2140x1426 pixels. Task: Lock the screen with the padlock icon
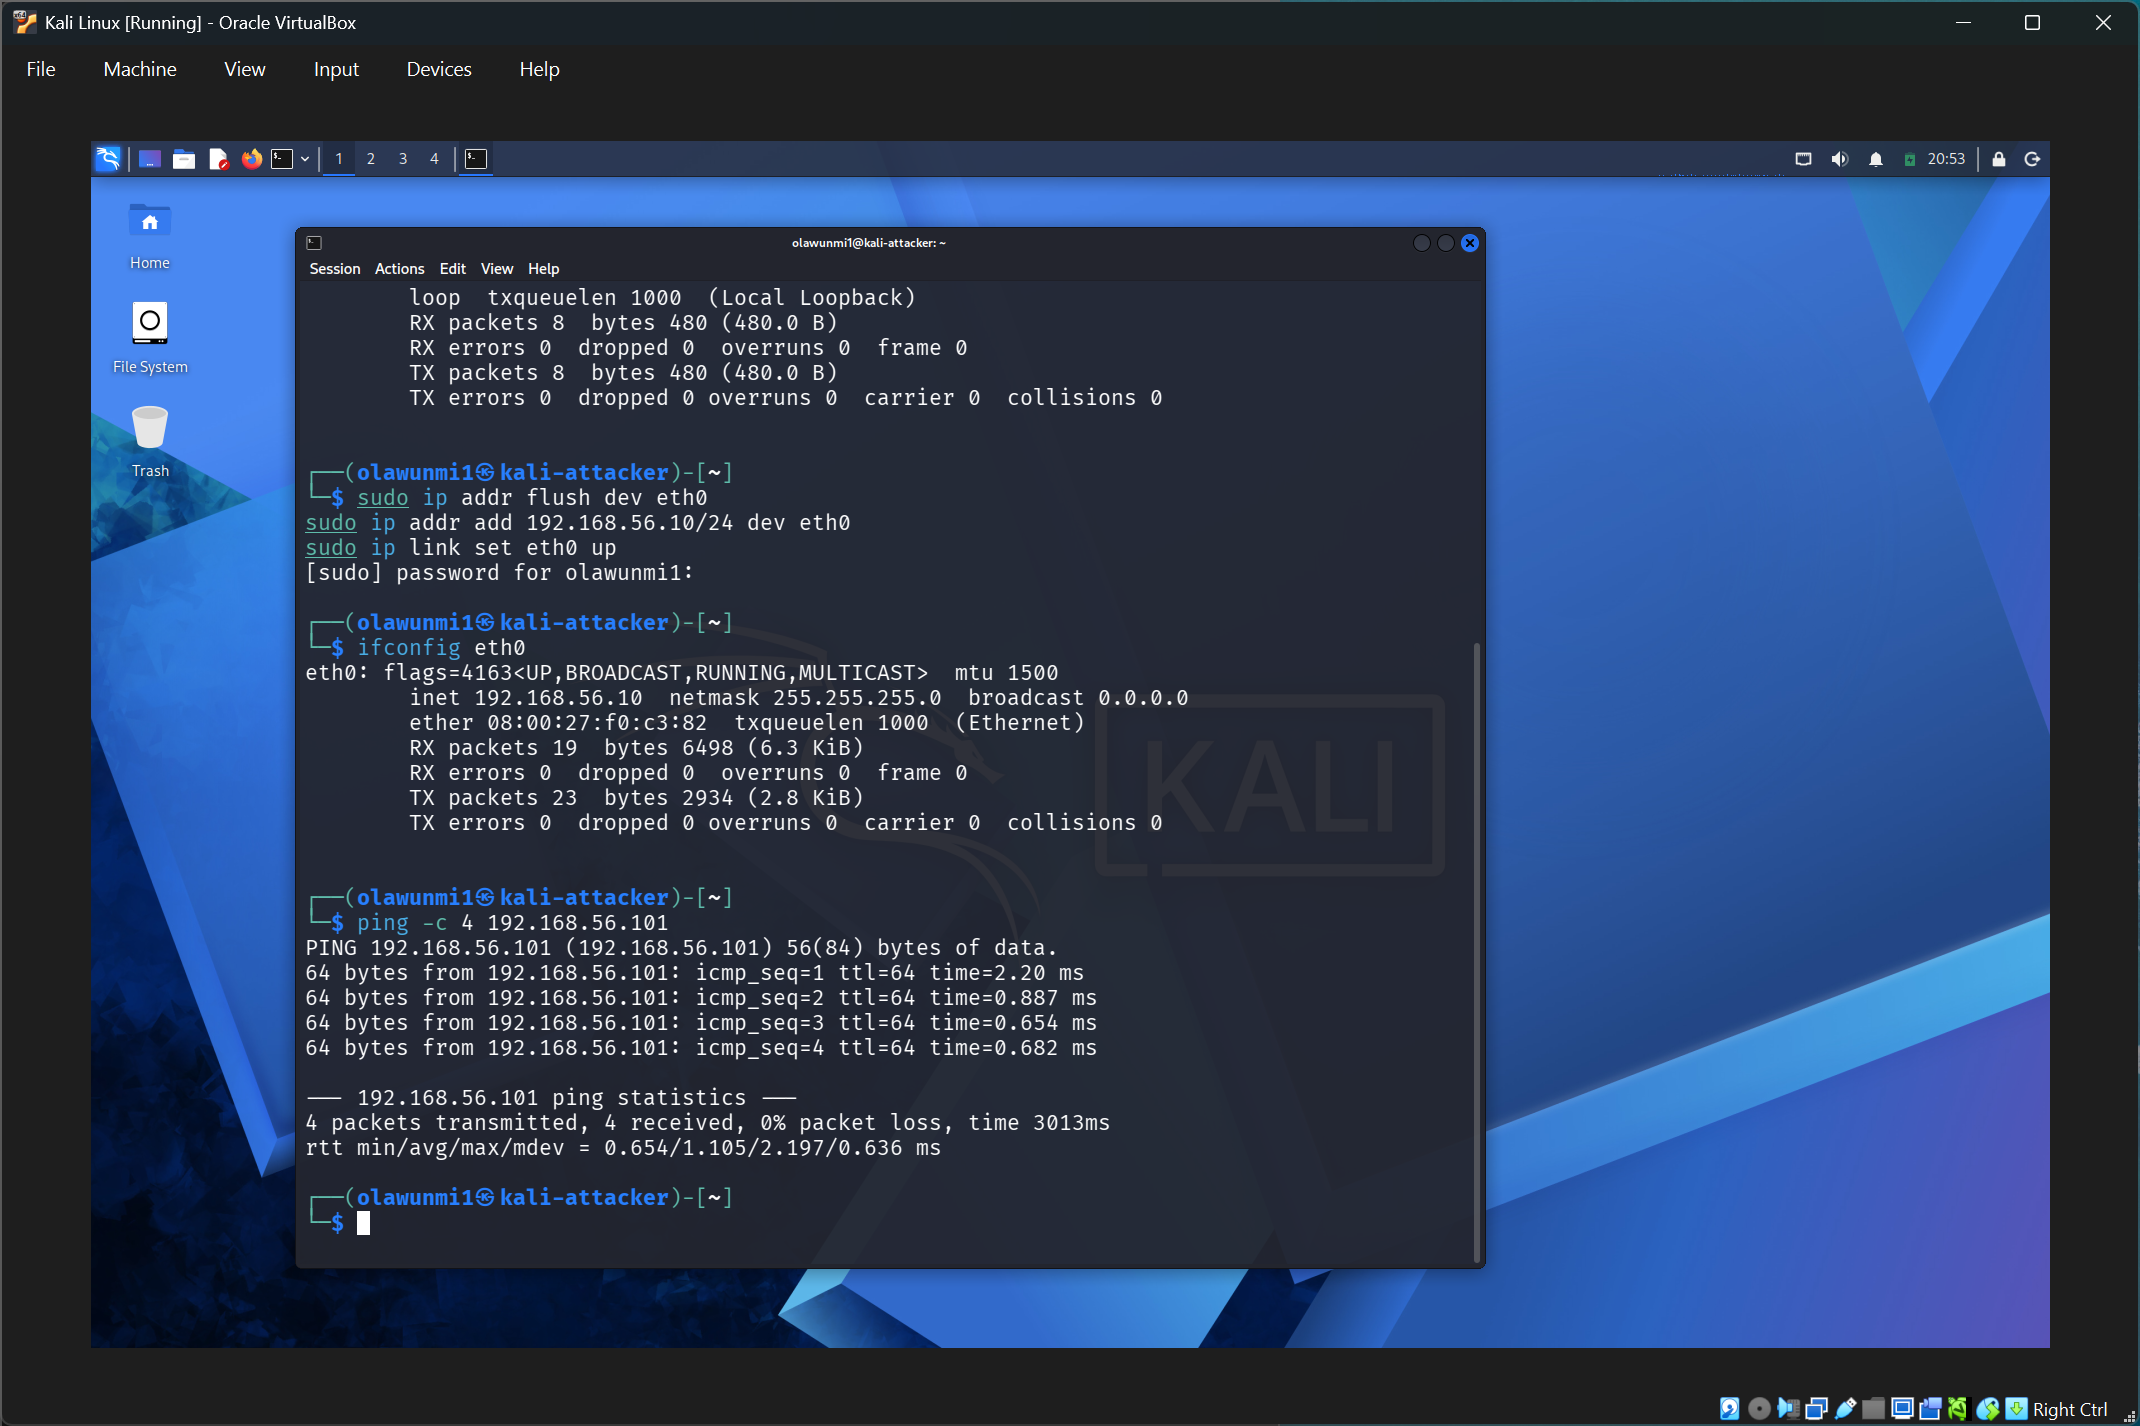point(1999,159)
